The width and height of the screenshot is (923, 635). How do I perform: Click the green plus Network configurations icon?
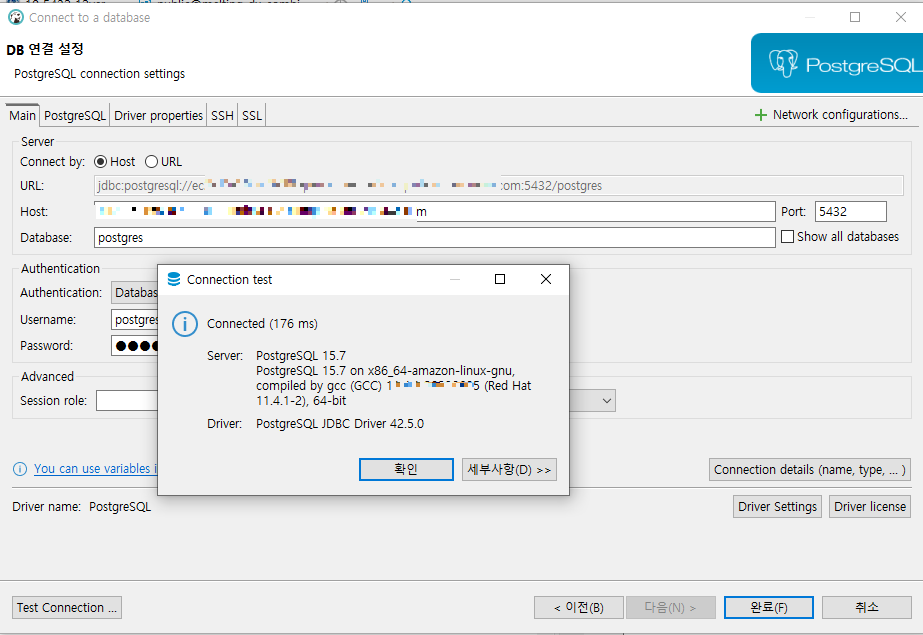[x=761, y=115]
